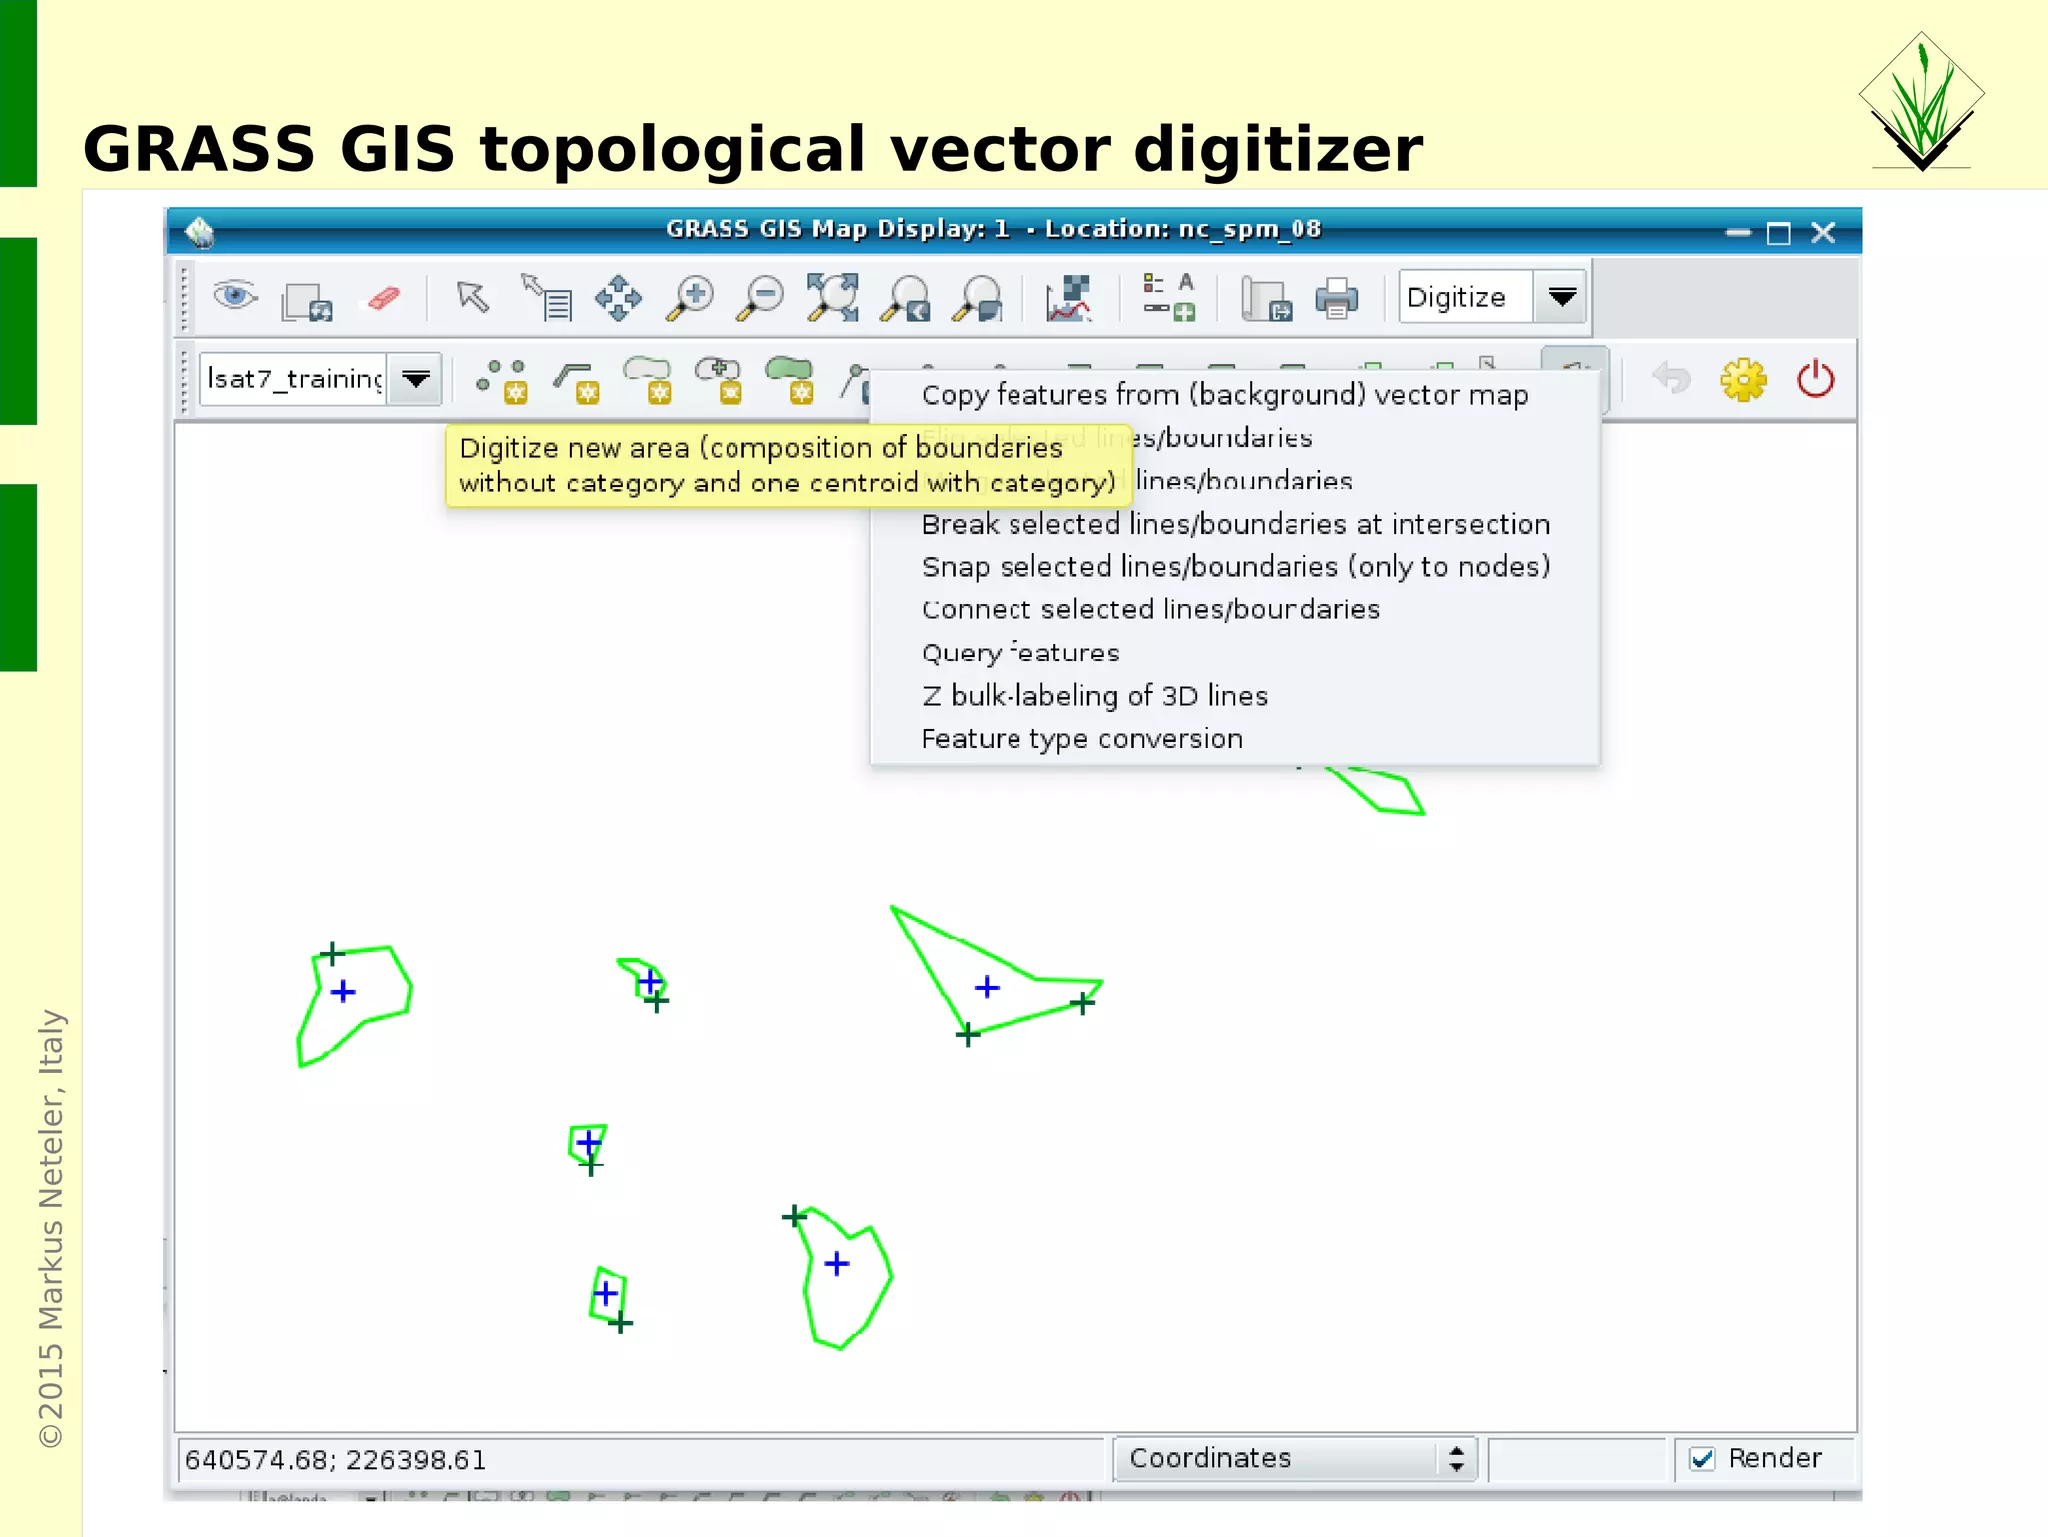2048x1537 pixels.
Task: Click the Erase display eraser icon
Action: click(x=383, y=298)
